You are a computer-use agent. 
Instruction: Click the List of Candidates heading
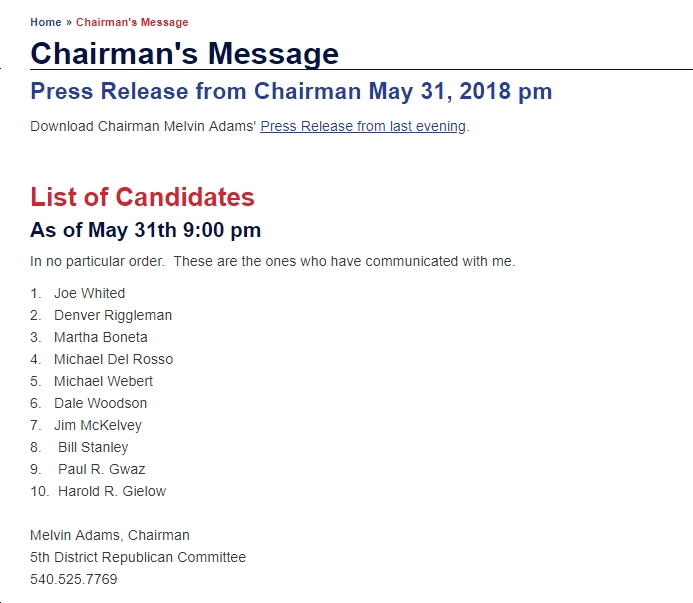(142, 197)
